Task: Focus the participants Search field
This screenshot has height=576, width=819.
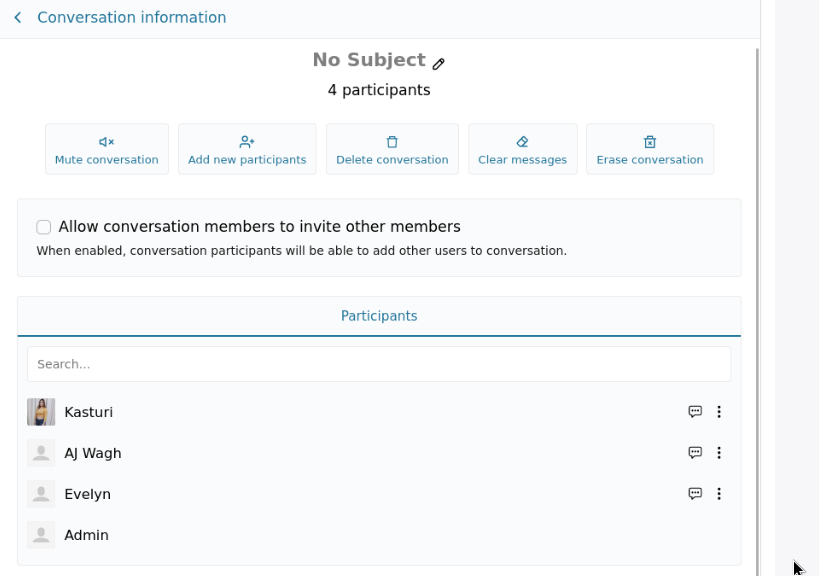Action: point(379,364)
